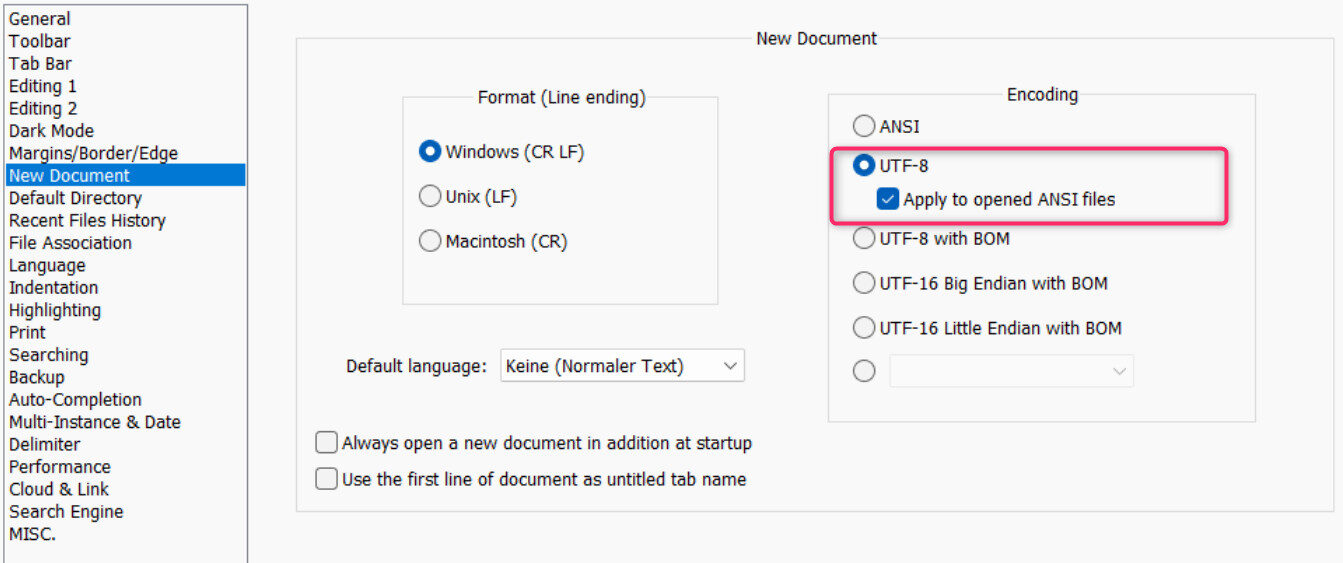Open the Backup settings page
1343x563 pixels.
point(37,377)
